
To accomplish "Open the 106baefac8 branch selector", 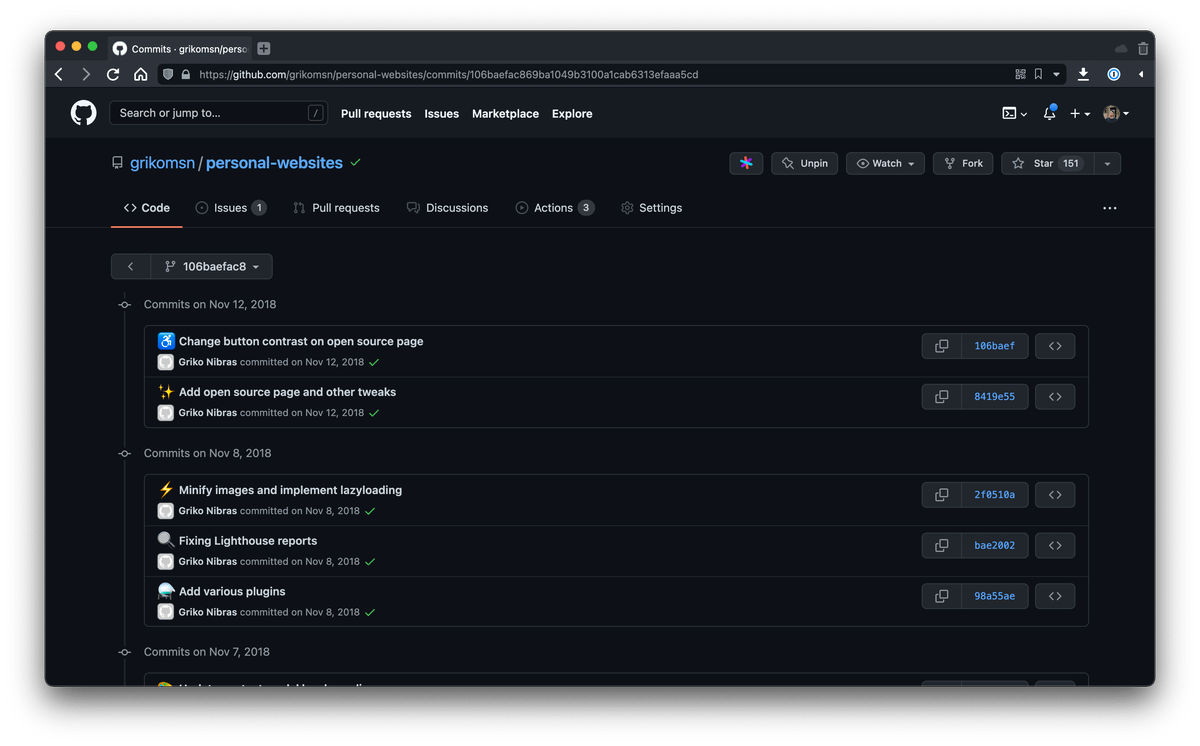I will pos(212,267).
